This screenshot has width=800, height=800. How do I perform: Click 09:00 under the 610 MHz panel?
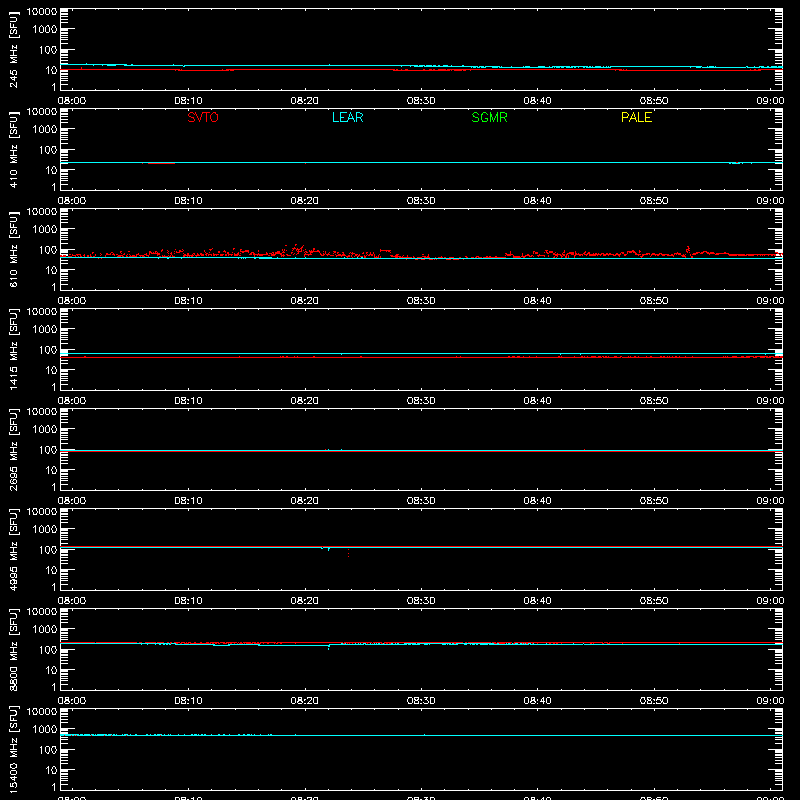770,301
